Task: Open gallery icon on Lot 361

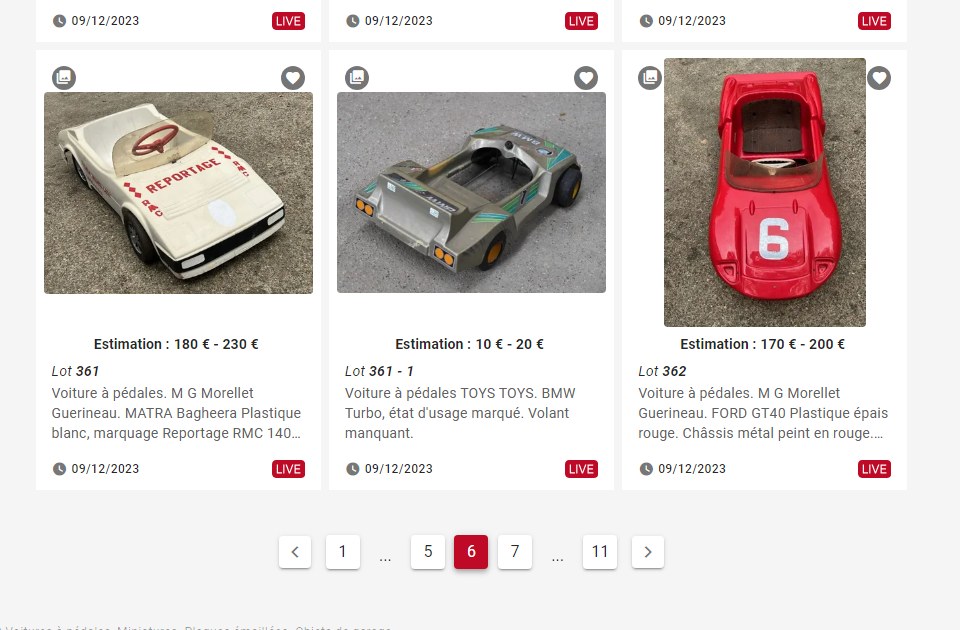Action: pyautogui.click(x=64, y=78)
